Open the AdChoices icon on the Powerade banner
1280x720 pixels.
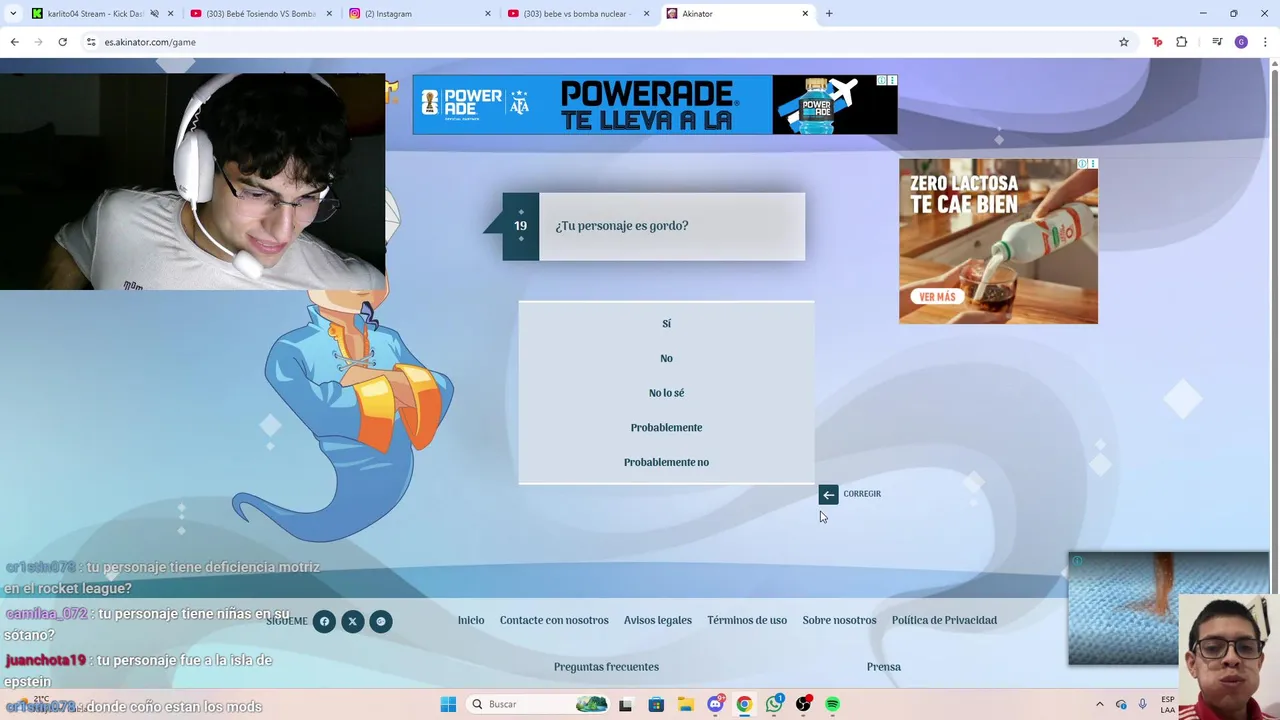click(882, 80)
